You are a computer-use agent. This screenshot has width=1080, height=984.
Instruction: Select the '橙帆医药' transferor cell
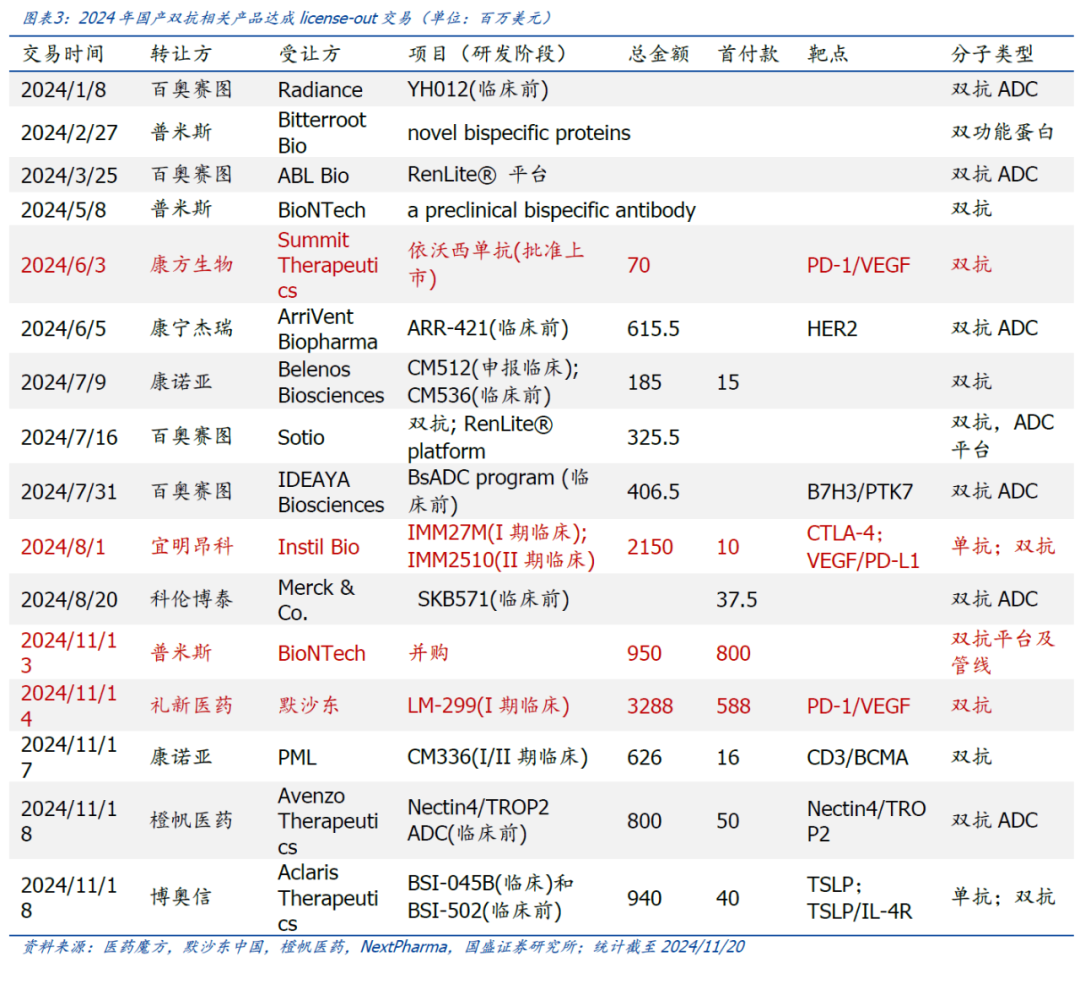tap(191, 820)
